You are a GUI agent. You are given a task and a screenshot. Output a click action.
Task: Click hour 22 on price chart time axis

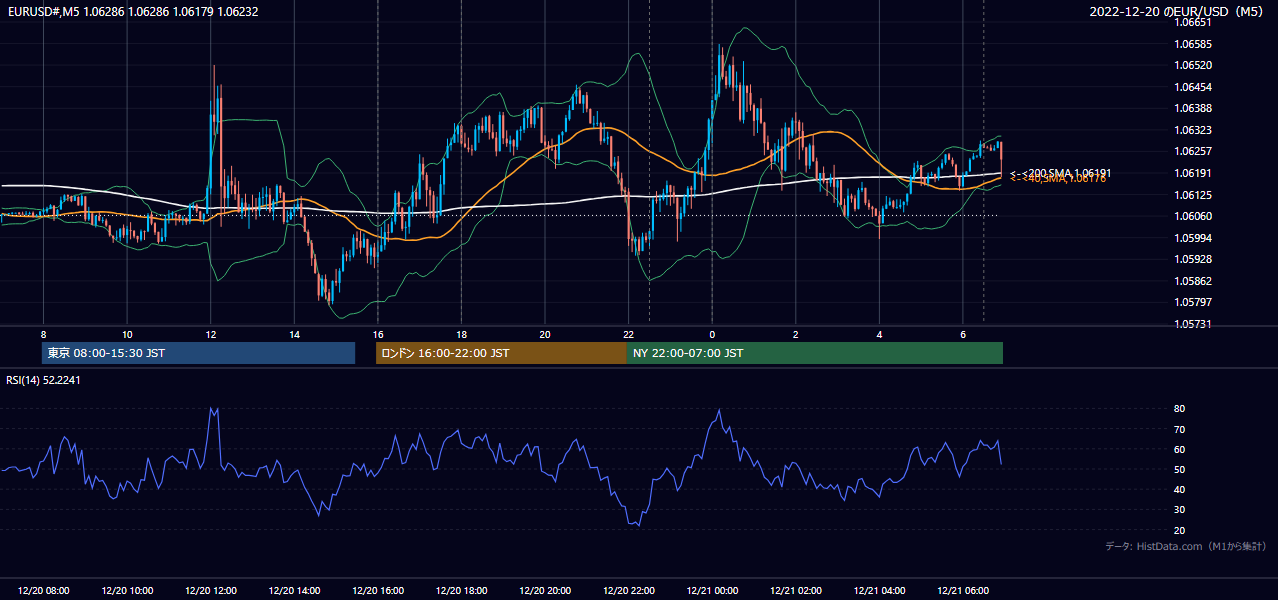click(x=628, y=334)
